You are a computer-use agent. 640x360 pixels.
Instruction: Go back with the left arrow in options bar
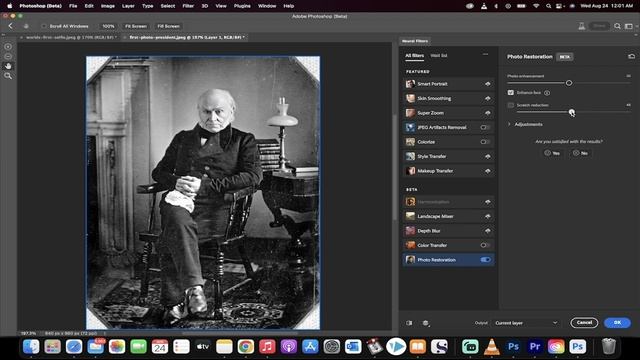pyautogui.click(x=11, y=26)
